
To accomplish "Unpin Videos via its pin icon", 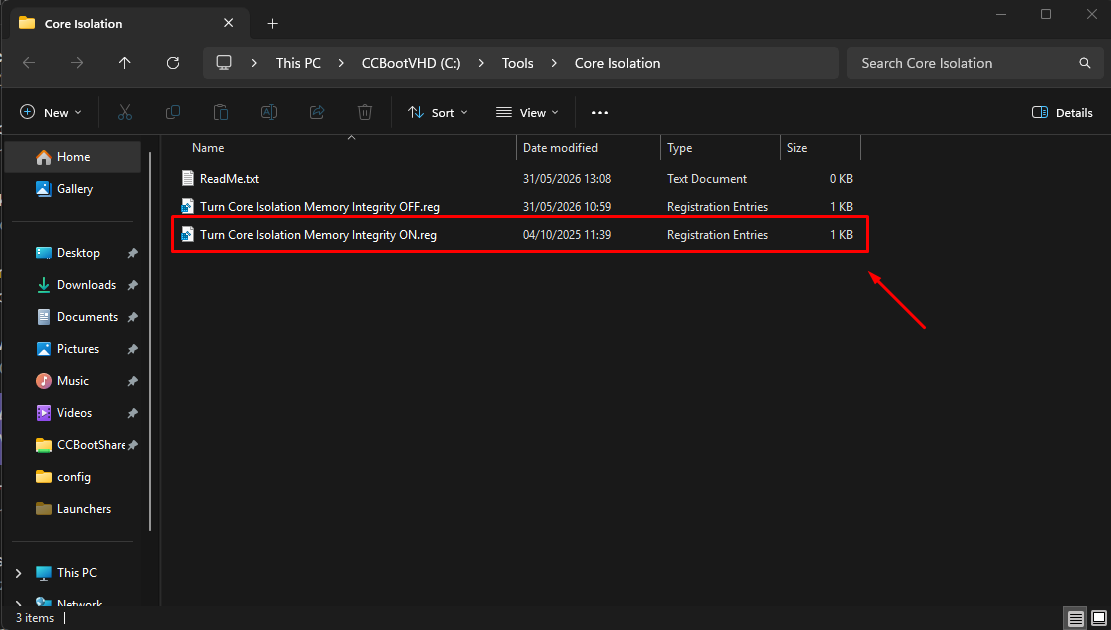I will [132, 413].
